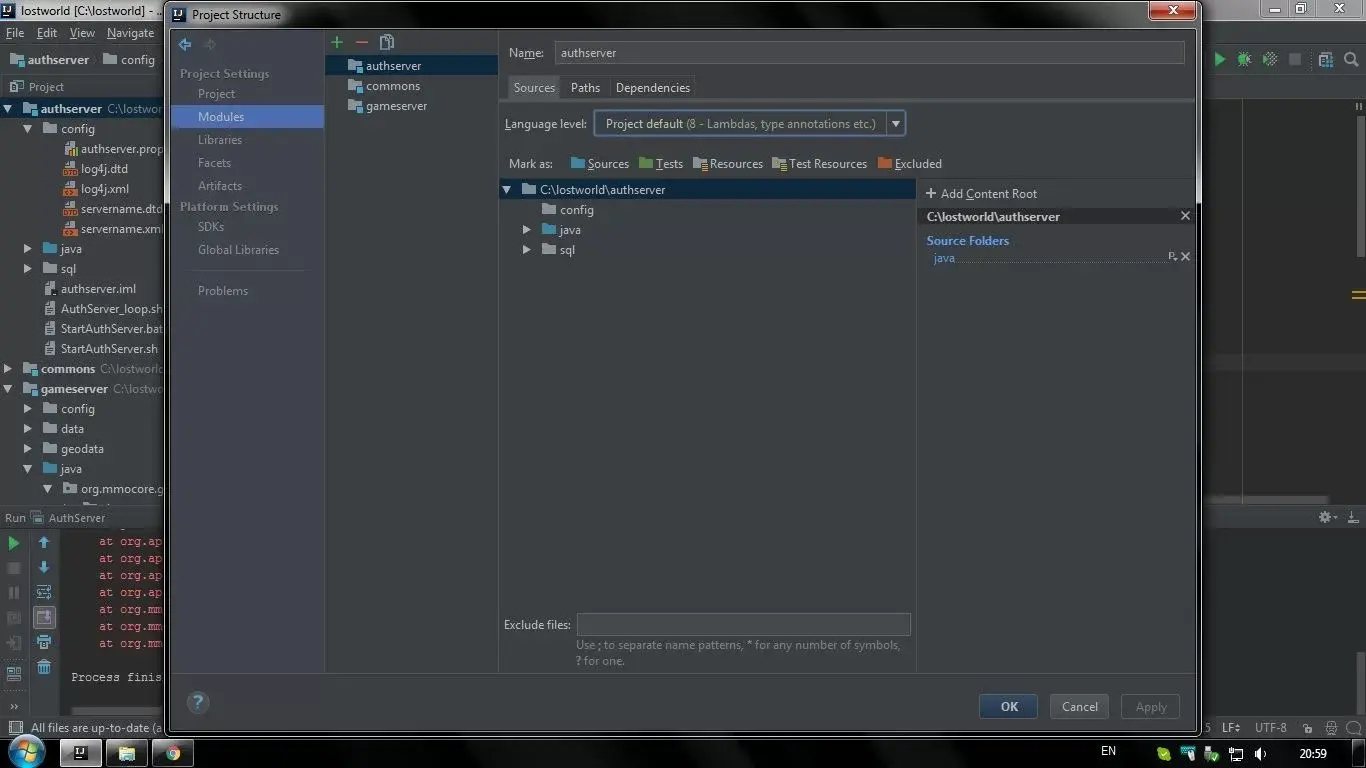1366x768 pixels.
Task: Click Add Content Root
Action: coord(981,194)
